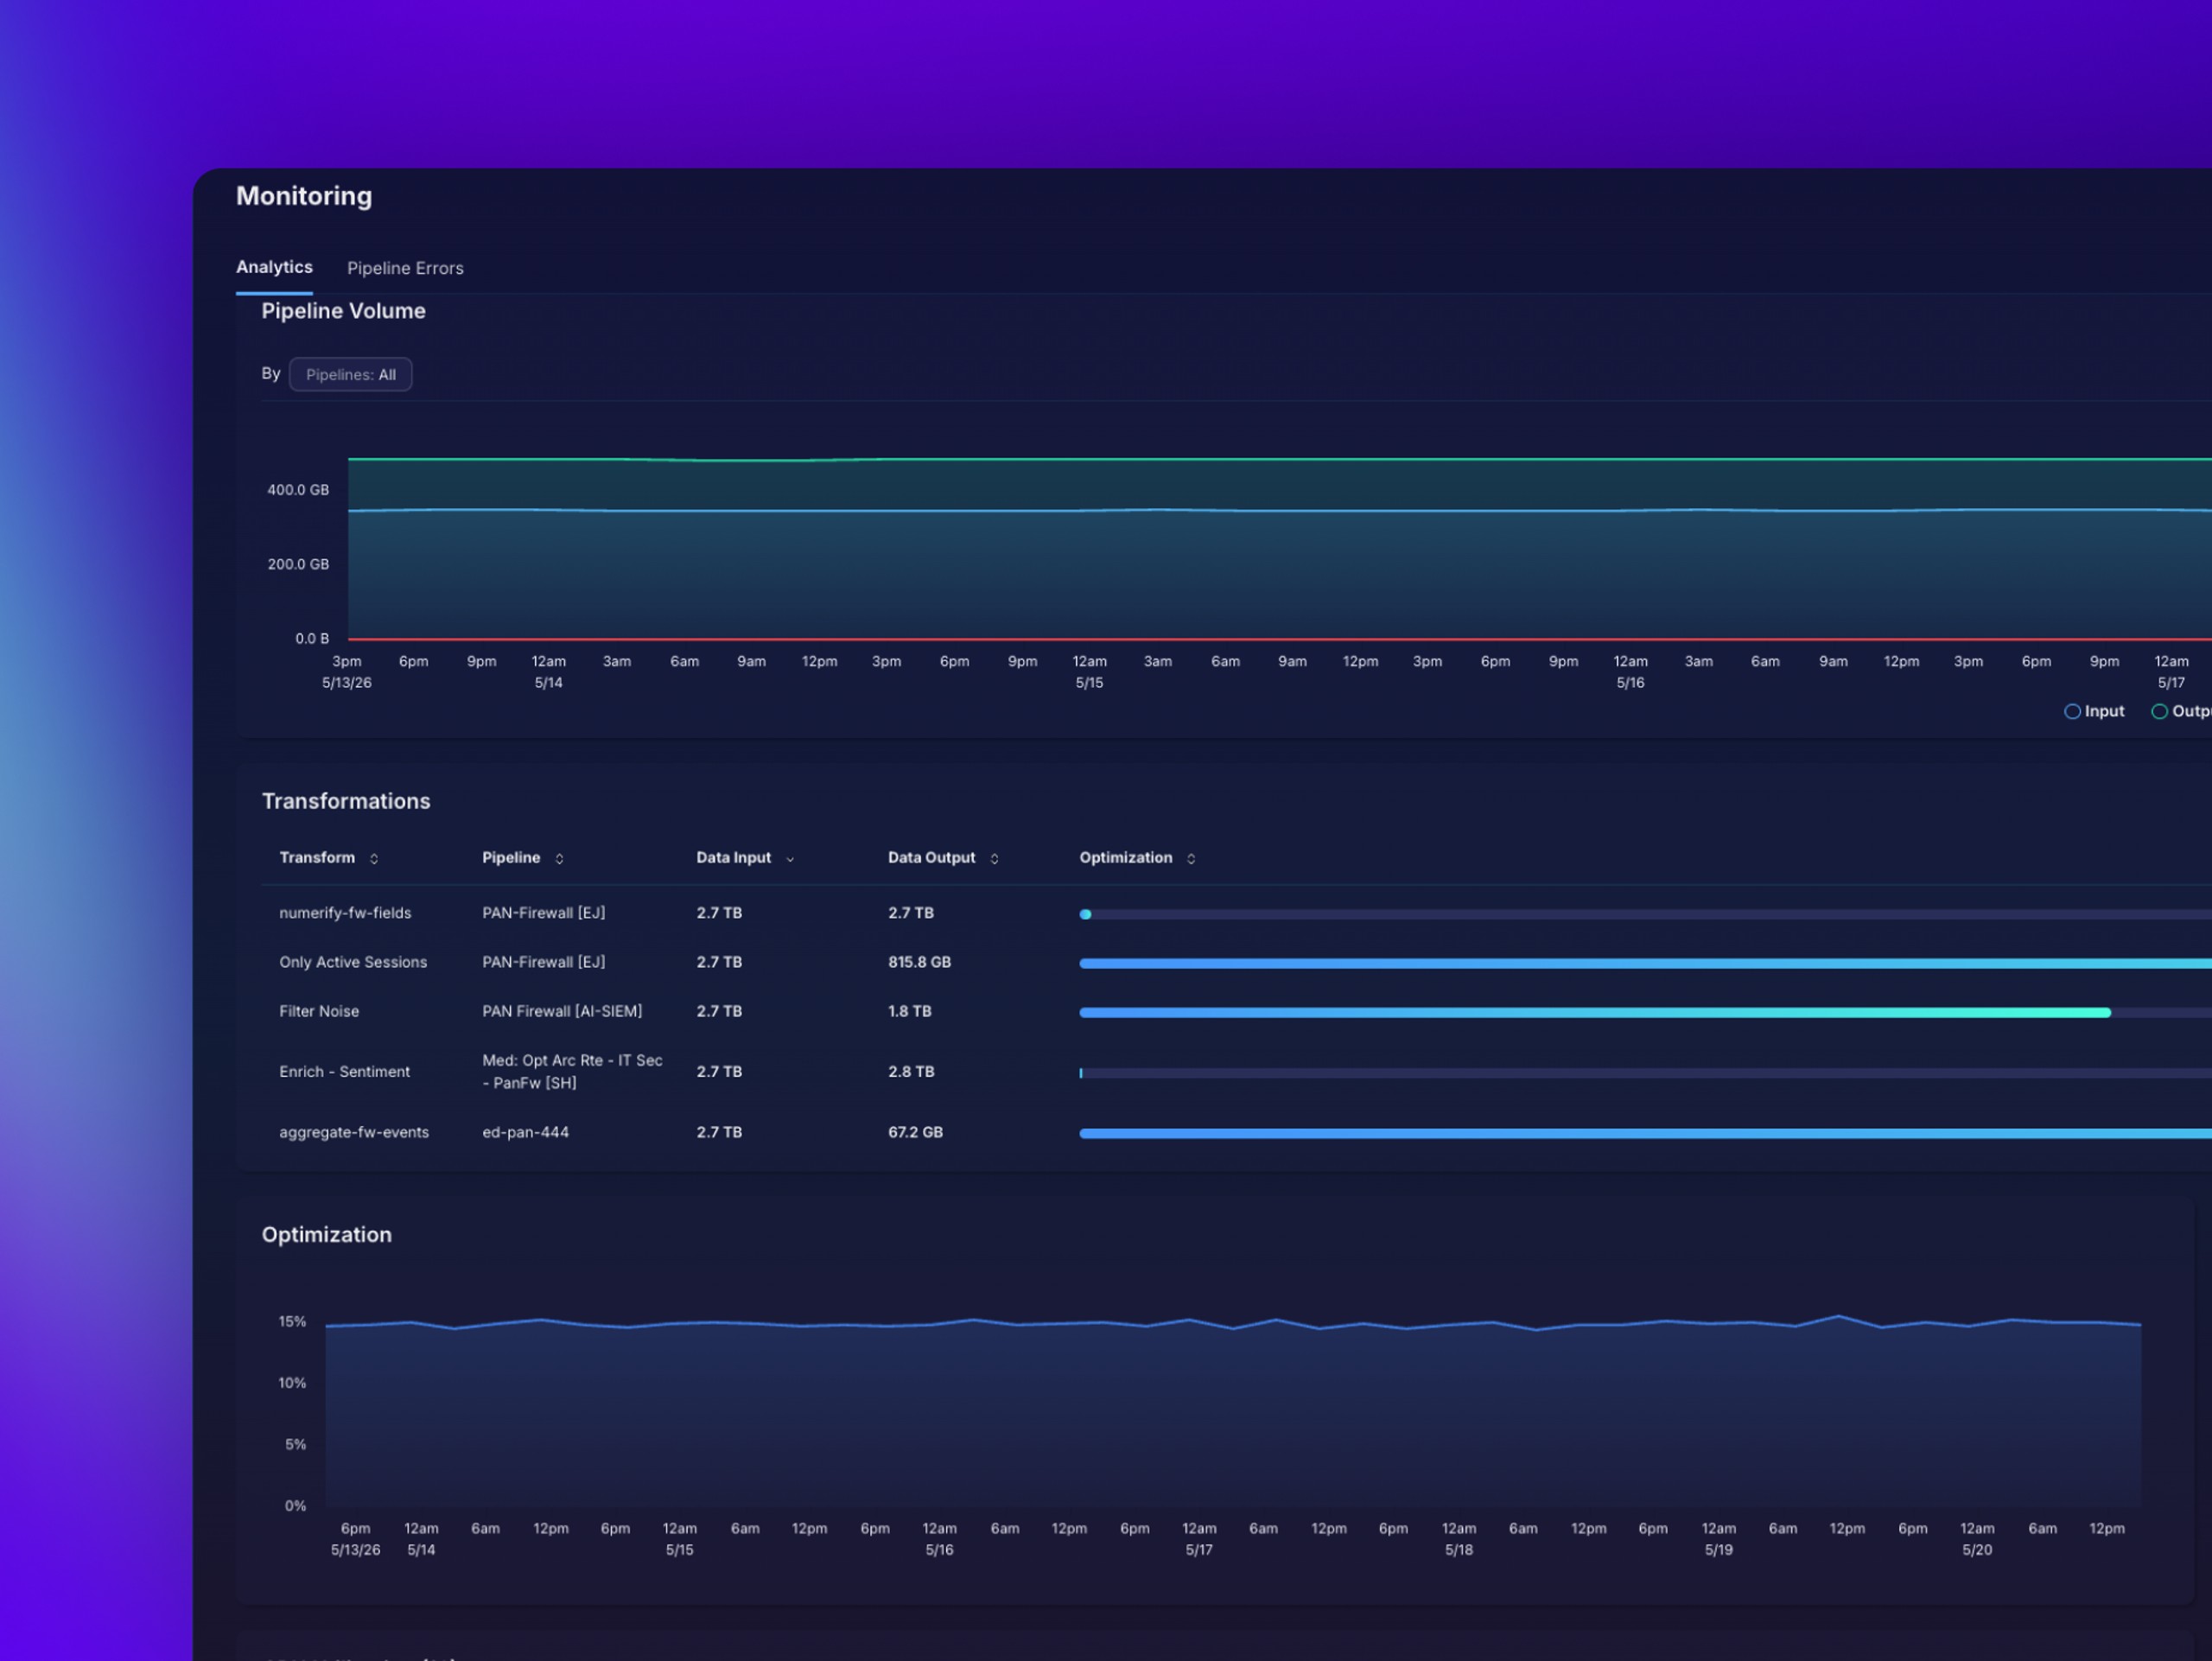This screenshot has height=1661, width=2212.
Task: Click the aggregate-fw-events optimization bar
Action: click(1645, 1134)
